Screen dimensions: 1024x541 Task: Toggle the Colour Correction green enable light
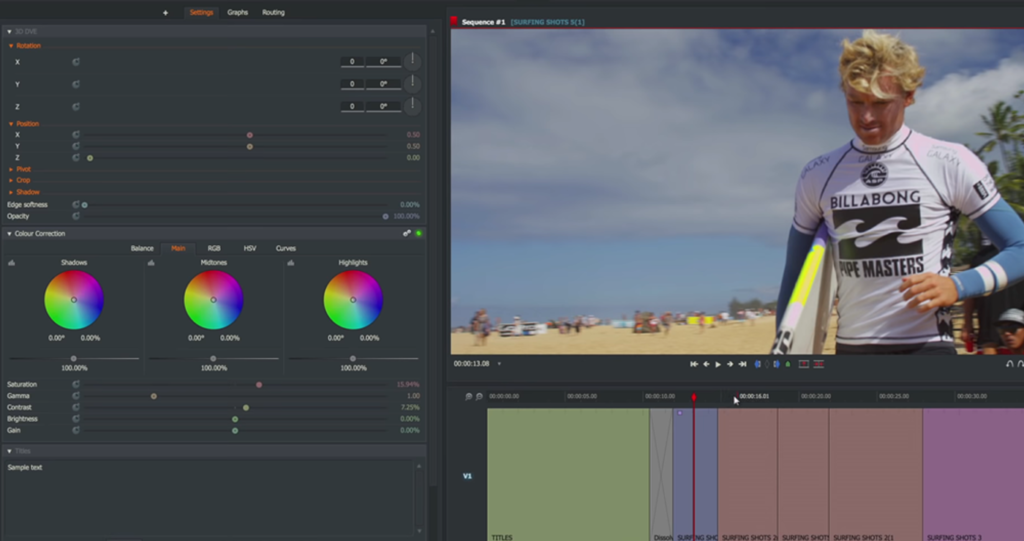click(419, 233)
